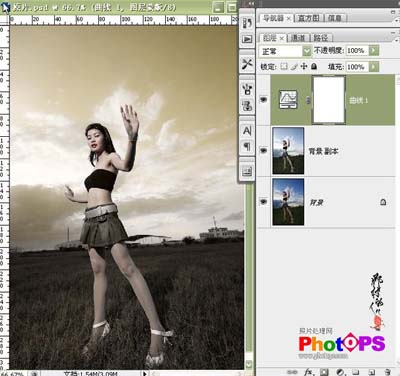
Task: Hide the 曲线 1 curves layer
Action: (264, 100)
